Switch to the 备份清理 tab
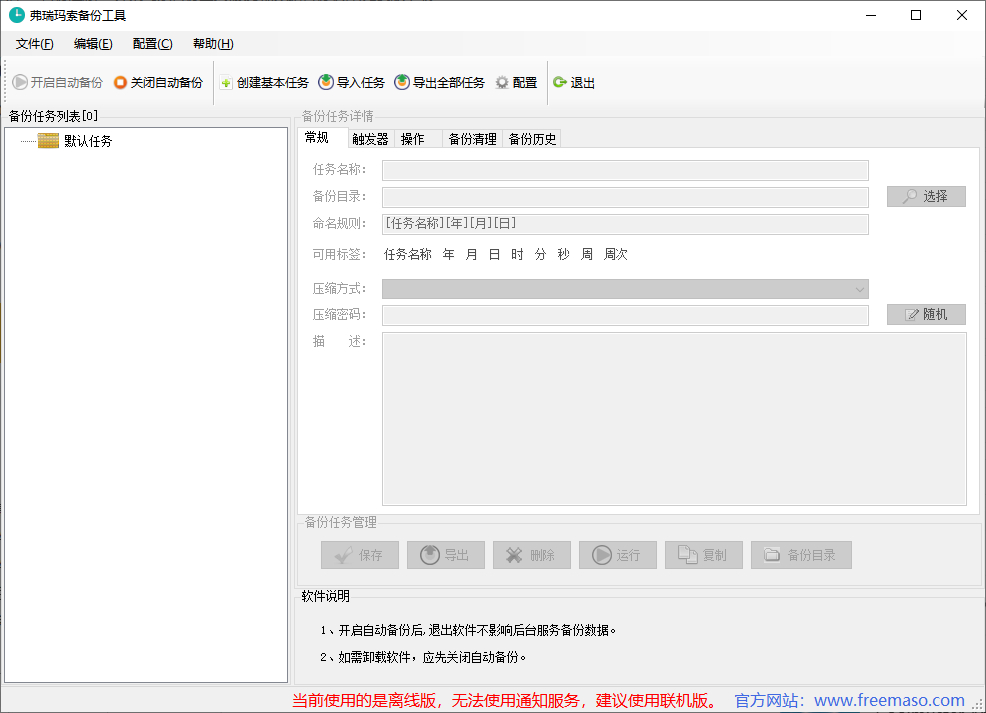Viewport: 986px width, 713px height. pyautogui.click(x=472, y=139)
